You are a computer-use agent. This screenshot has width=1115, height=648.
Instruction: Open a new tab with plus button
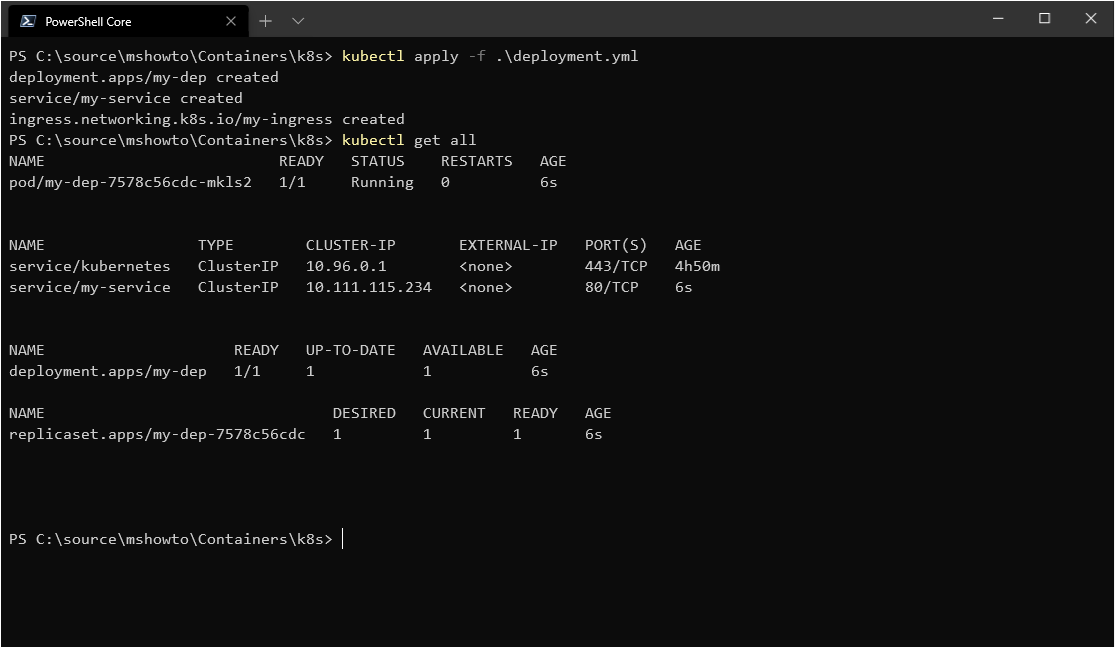(x=265, y=21)
